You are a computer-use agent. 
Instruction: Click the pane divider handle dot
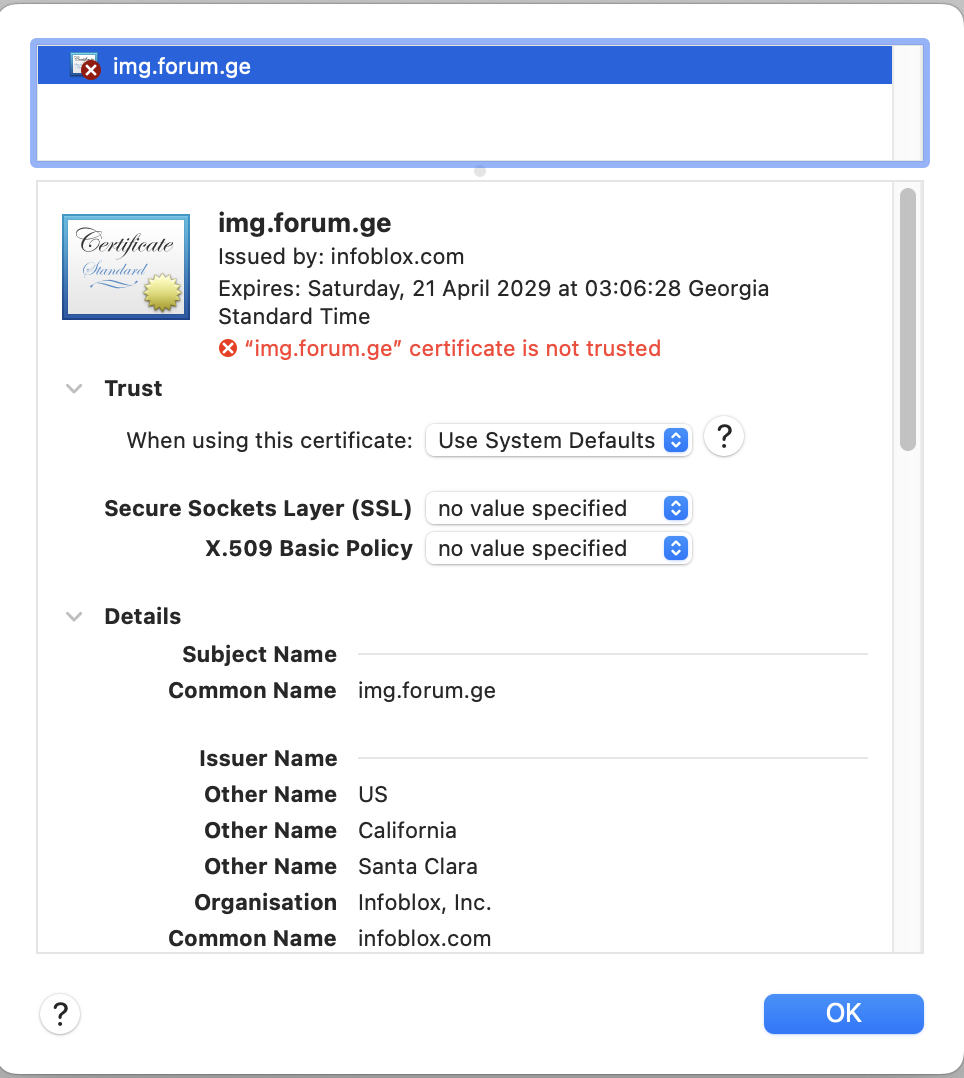point(480,171)
